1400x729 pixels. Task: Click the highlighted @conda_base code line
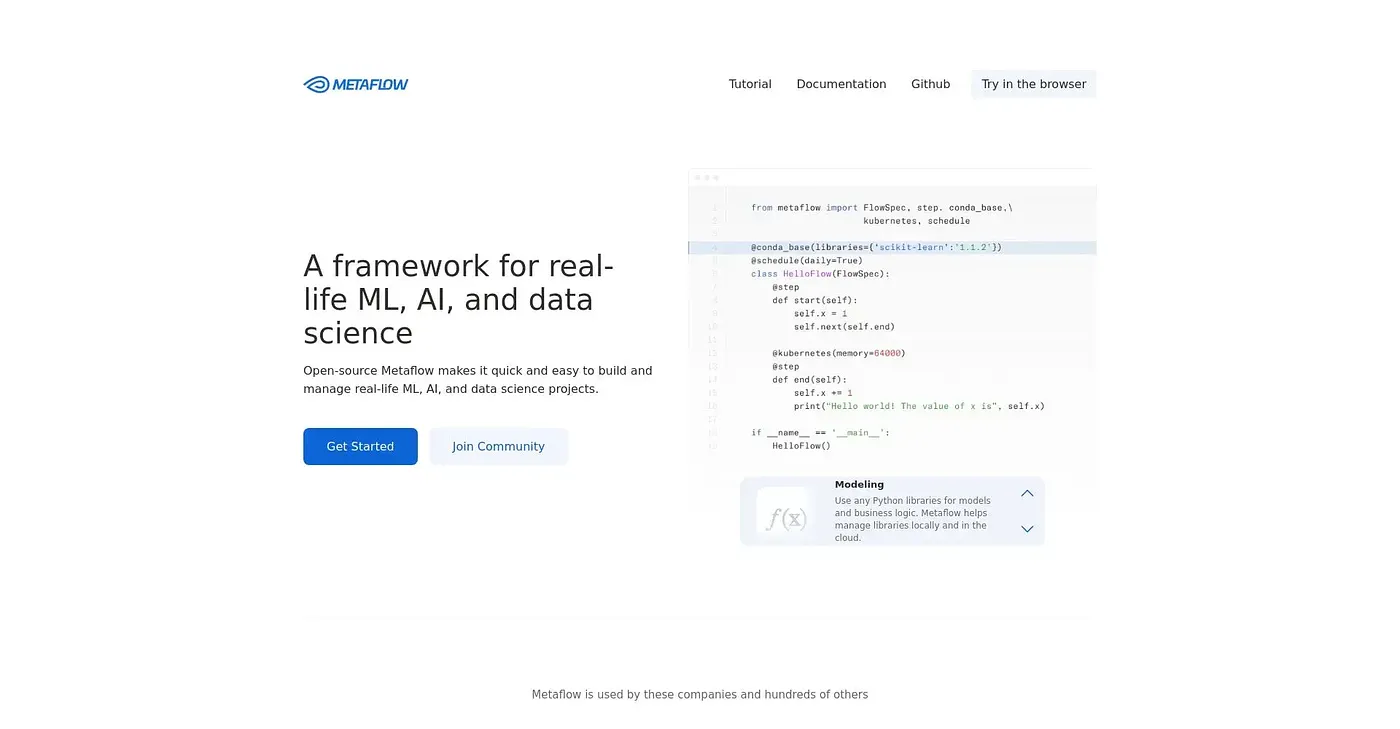892,247
